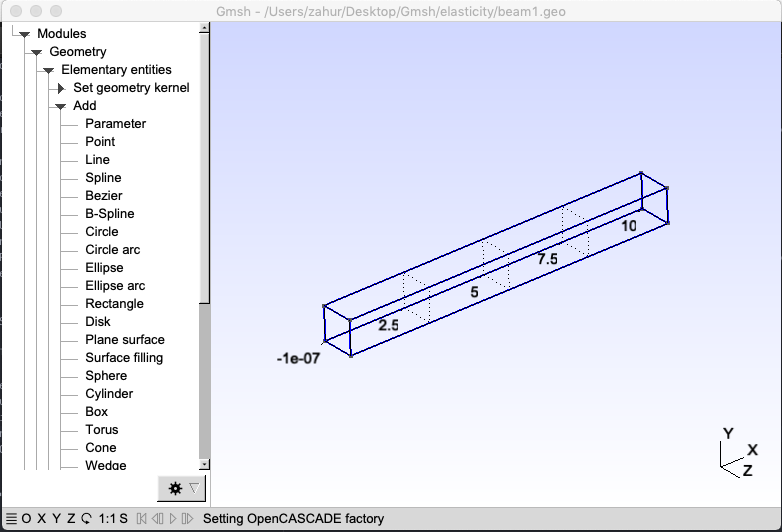Click the tree panel down scroll arrow

coord(204,464)
